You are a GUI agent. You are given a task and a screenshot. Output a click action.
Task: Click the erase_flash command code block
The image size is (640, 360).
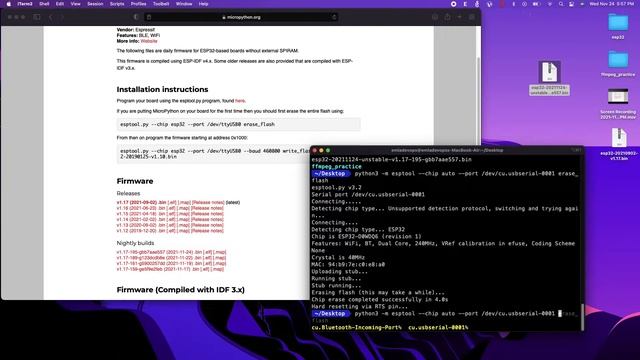(x=238, y=124)
